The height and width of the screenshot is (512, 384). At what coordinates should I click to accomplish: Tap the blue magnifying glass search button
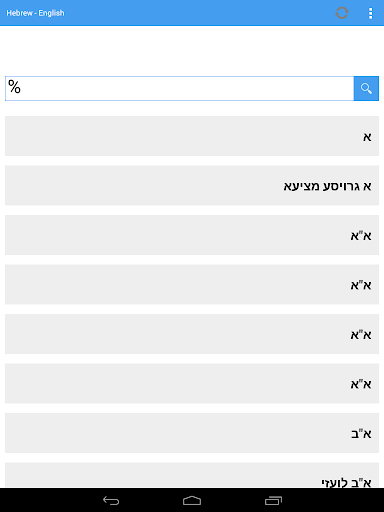point(366,88)
